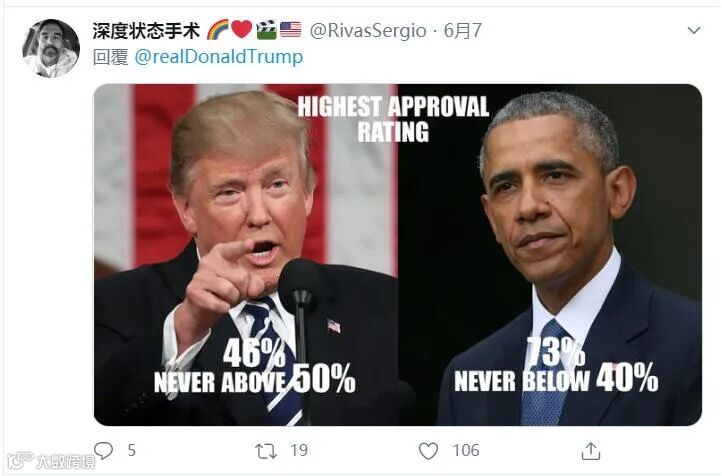Click the rainbow emoji in the name
722x476 pixels.
coord(217,30)
